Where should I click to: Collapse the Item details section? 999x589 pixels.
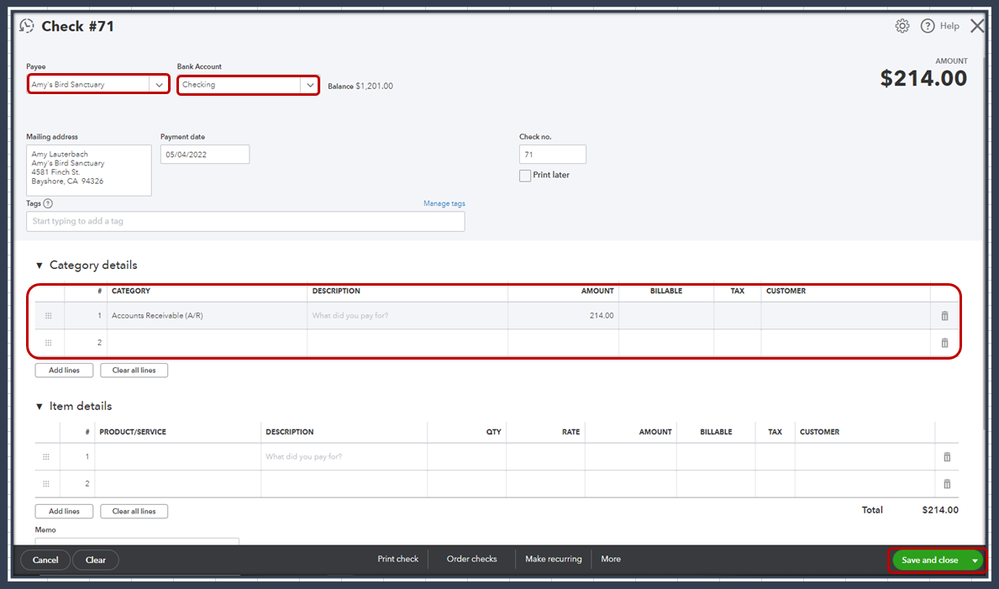tap(39, 406)
